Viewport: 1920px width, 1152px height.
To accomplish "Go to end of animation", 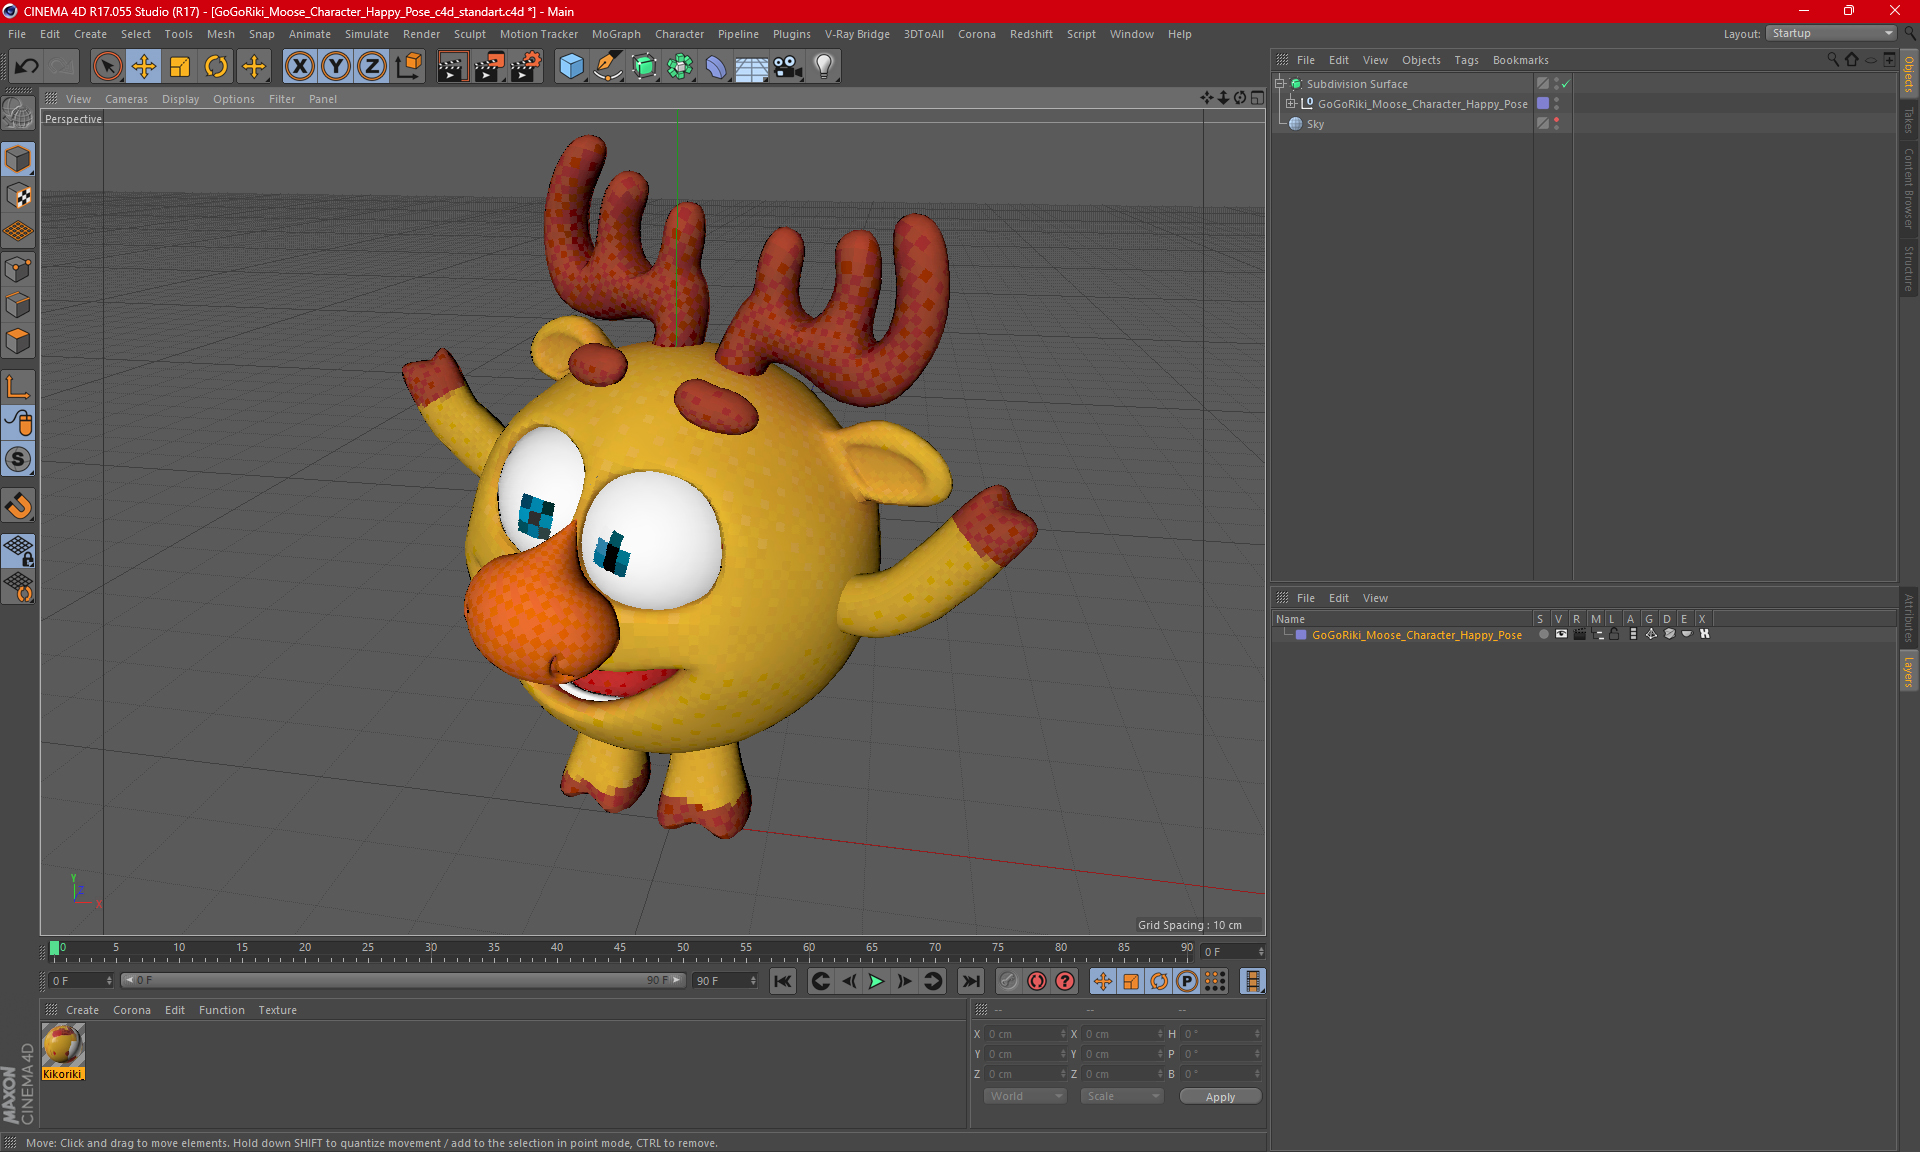I will click(x=970, y=981).
